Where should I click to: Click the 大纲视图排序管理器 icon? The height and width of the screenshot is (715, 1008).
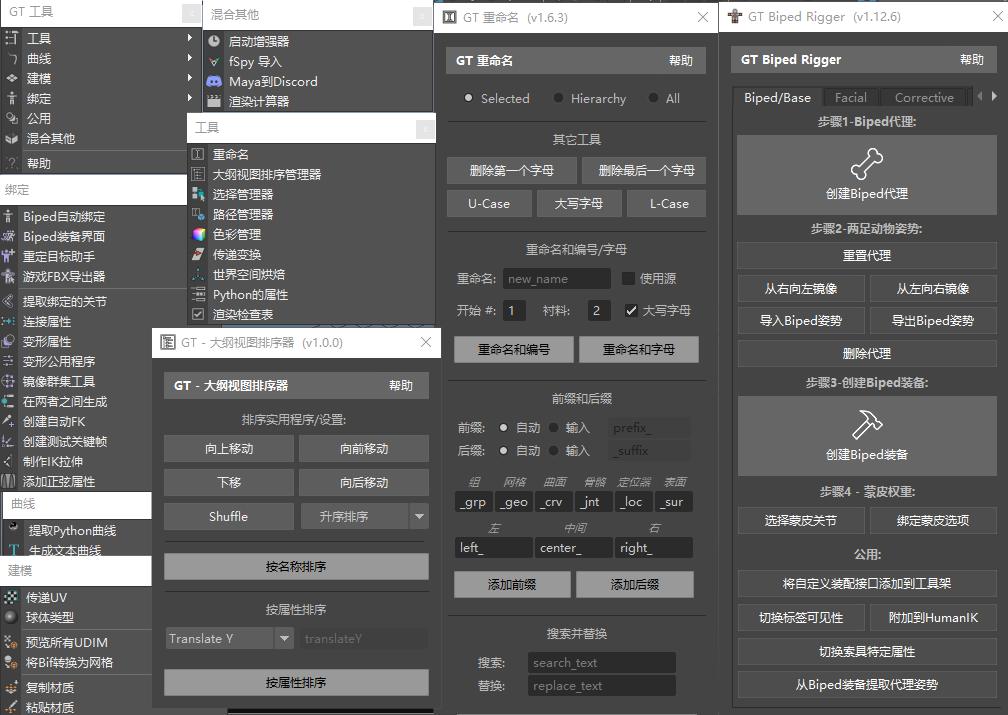198,174
